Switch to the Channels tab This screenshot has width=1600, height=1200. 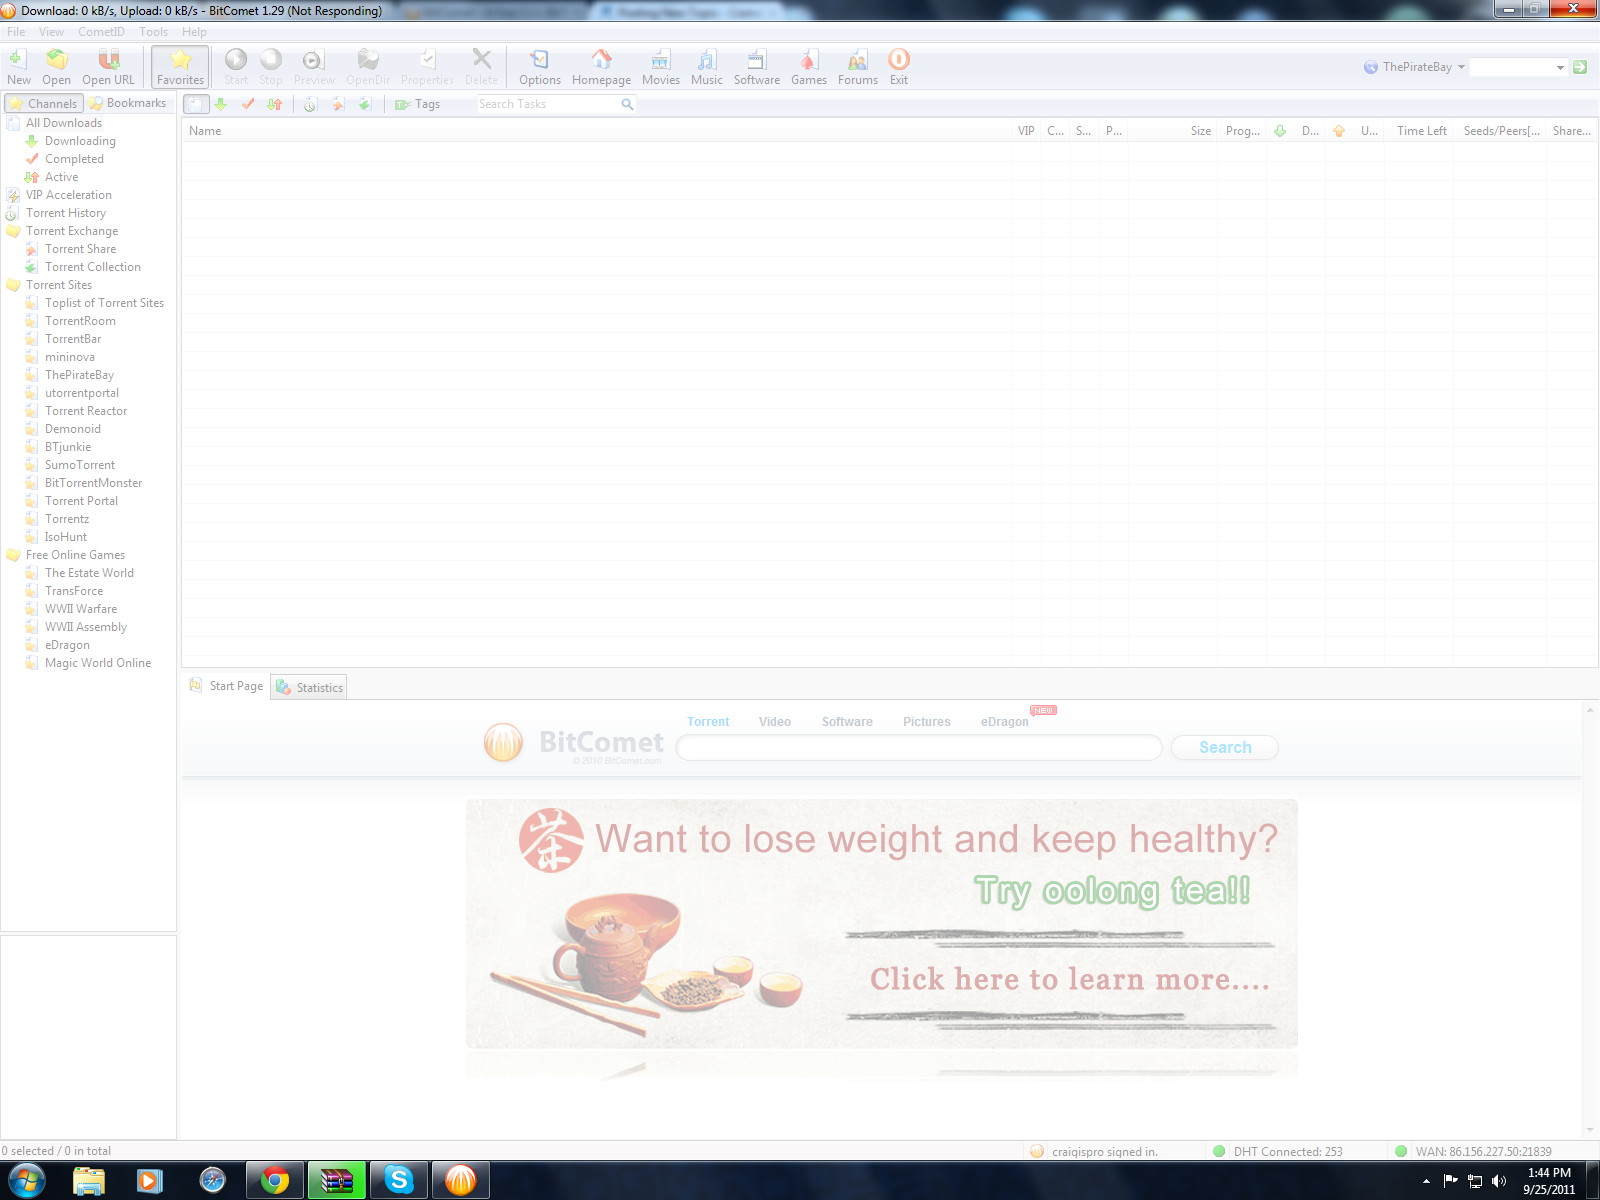pos(43,103)
